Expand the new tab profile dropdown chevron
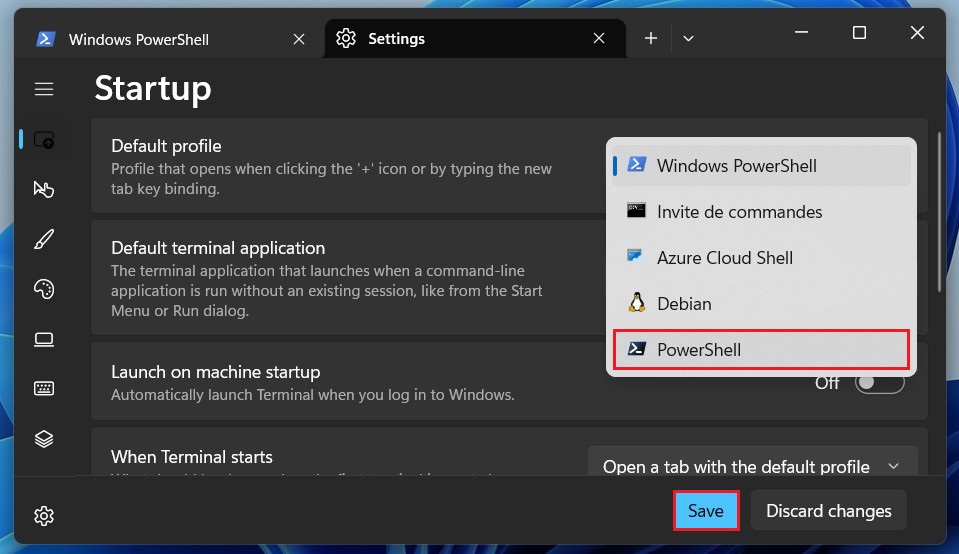The height and width of the screenshot is (554, 959). tap(688, 39)
